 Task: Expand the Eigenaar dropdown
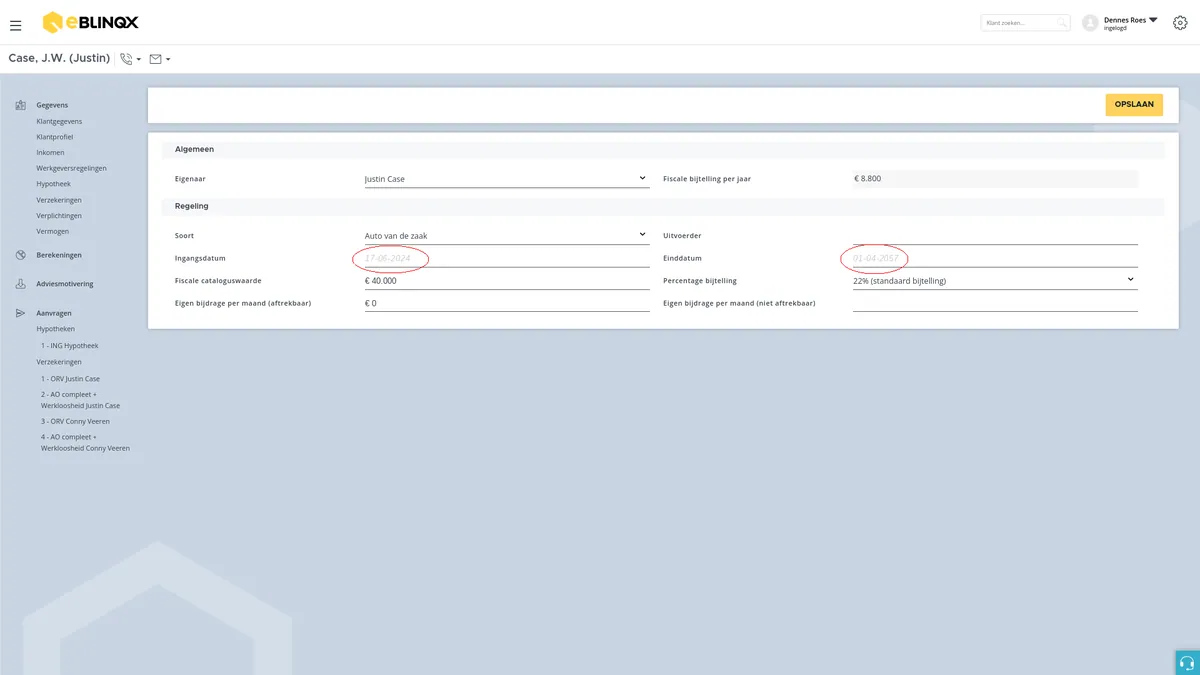(507, 179)
